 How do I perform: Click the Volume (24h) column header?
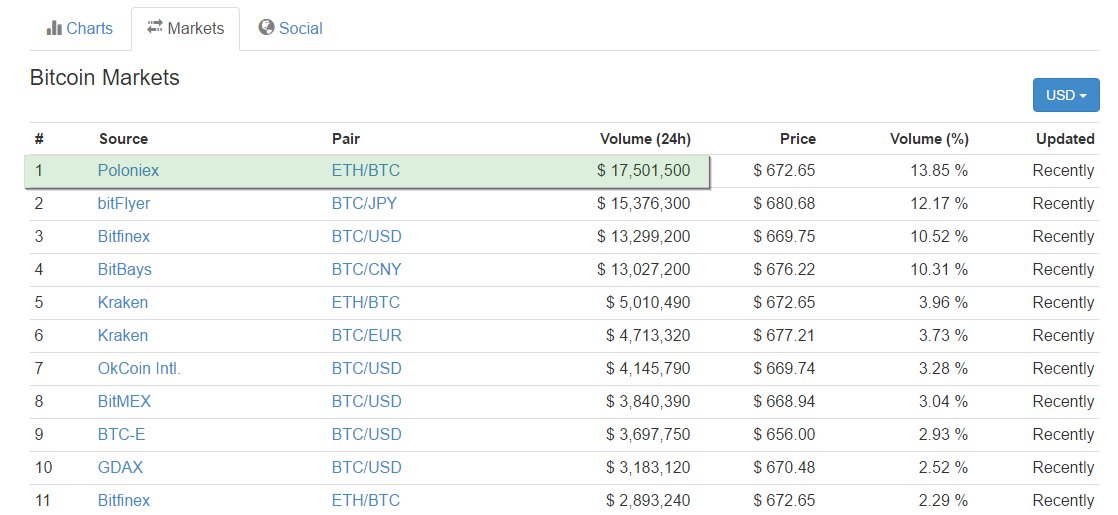(x=645, y=138)
